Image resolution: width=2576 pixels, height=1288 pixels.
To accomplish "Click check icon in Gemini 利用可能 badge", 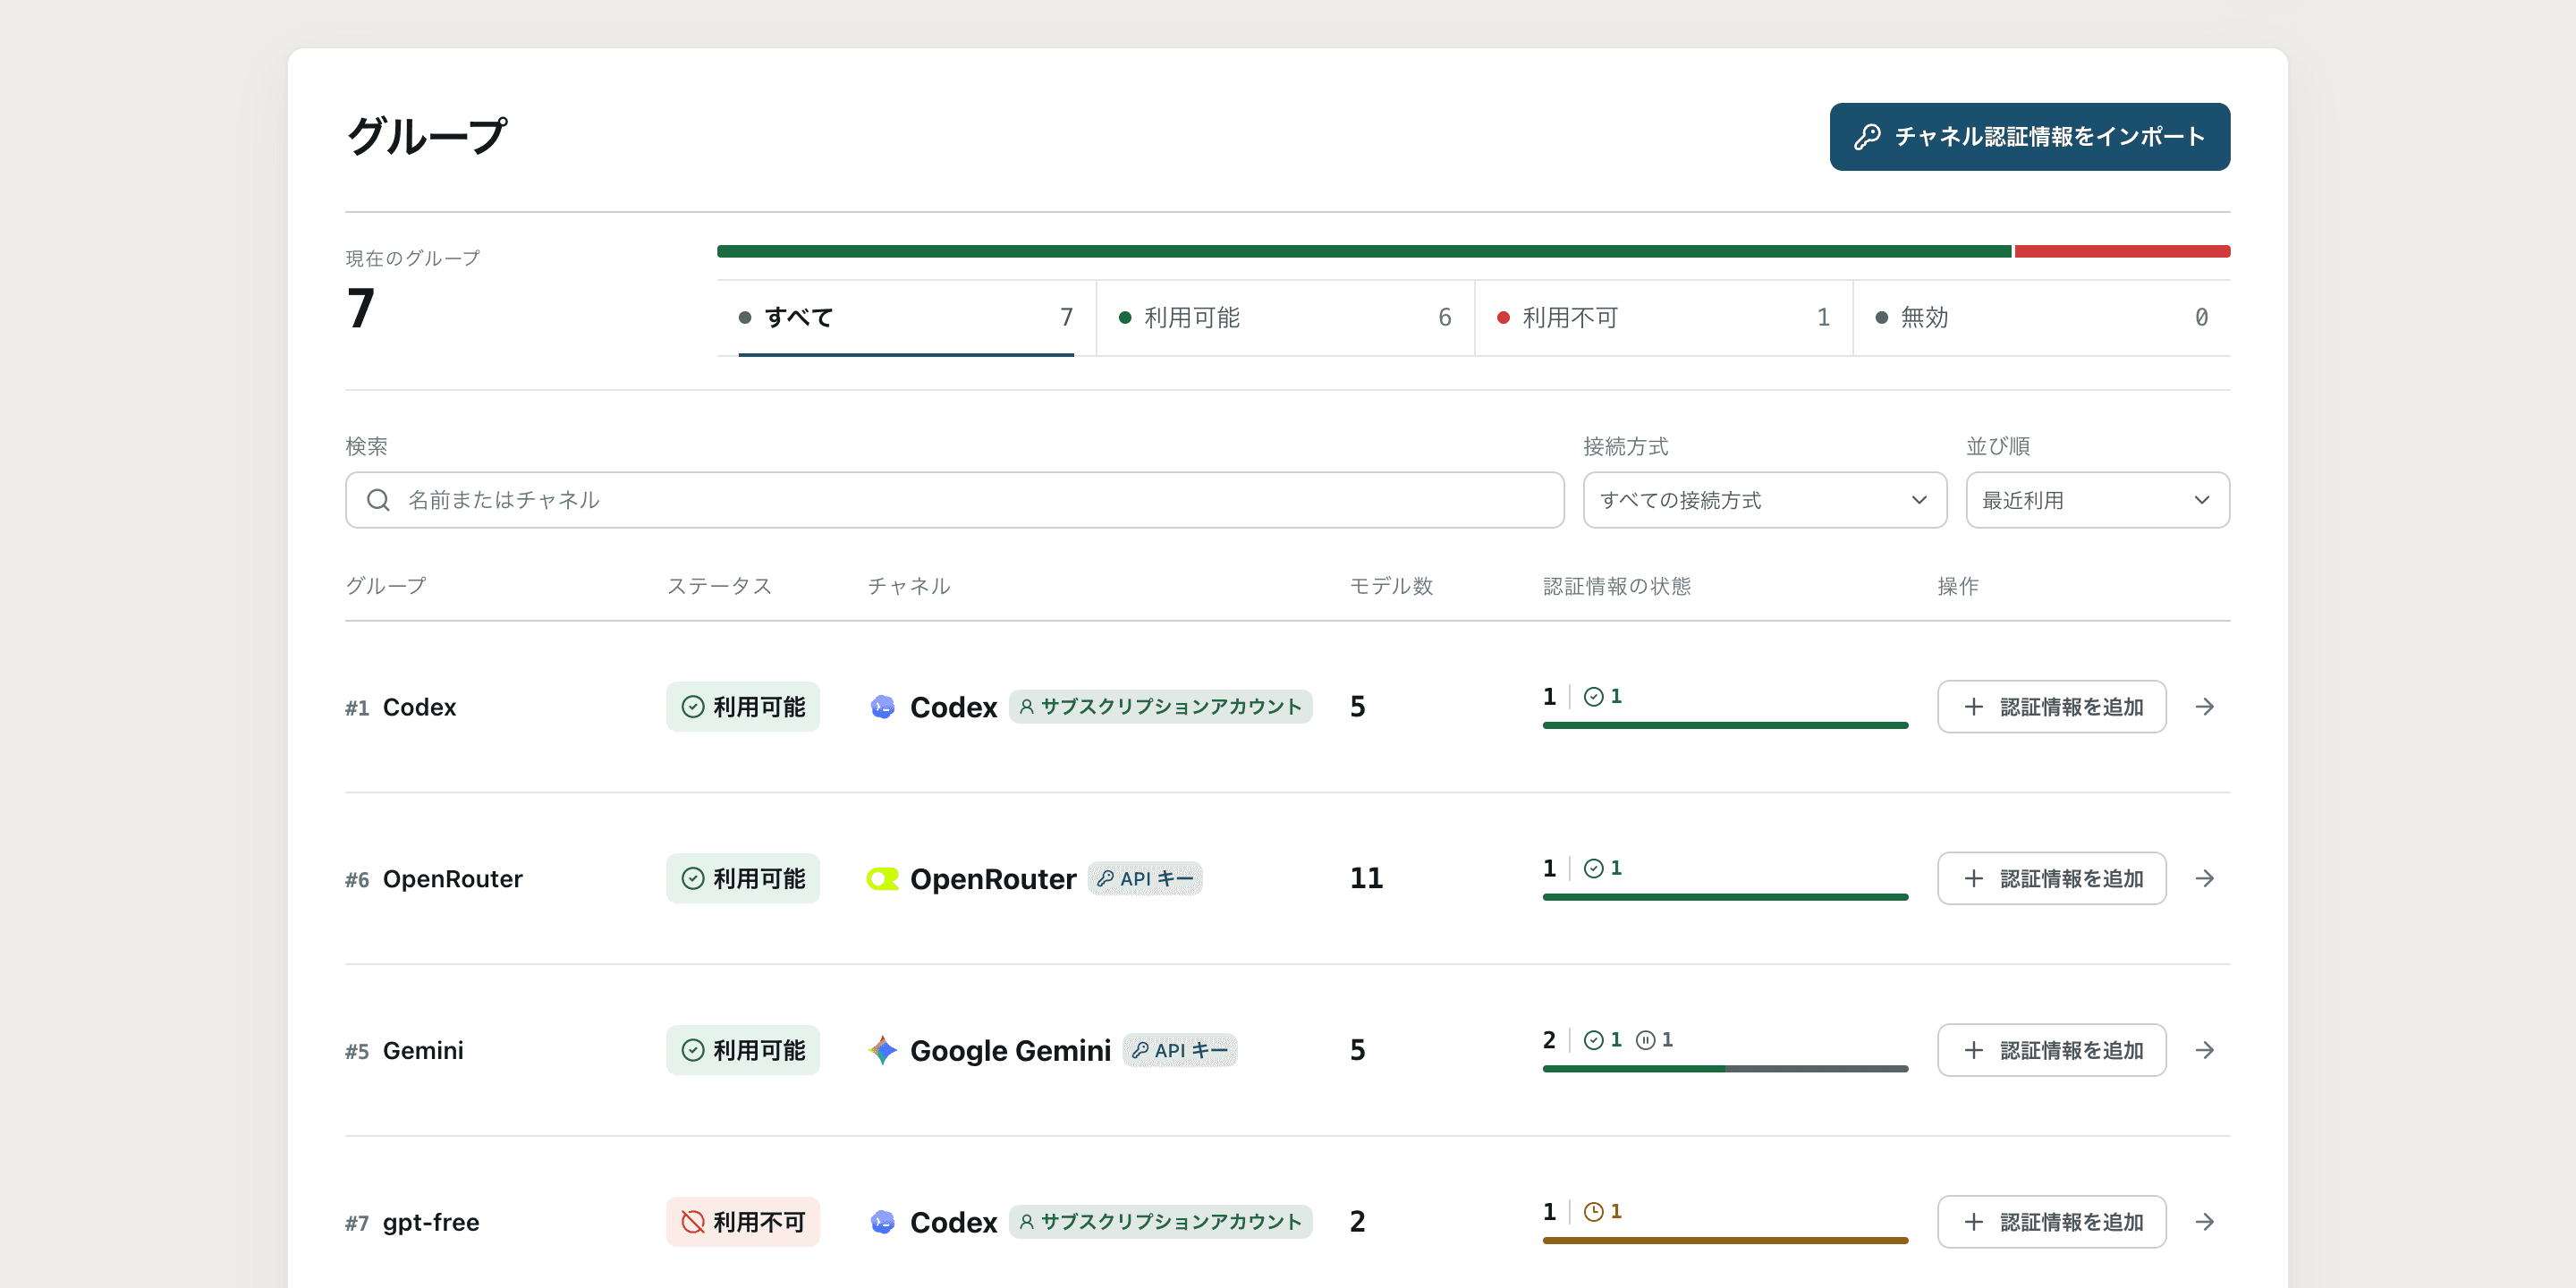I will tap(693, 1050).
